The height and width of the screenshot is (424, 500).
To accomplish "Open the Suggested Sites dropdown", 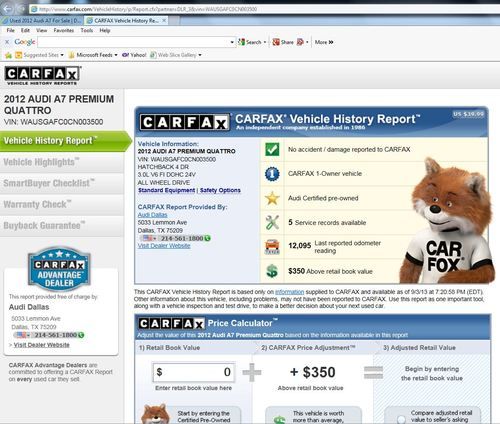I will coord(62,55).
